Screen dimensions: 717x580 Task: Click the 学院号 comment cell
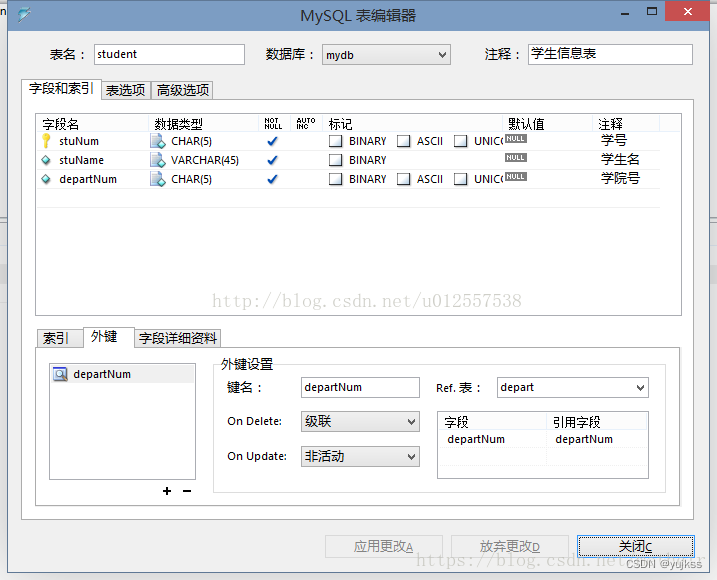[620, 178]
